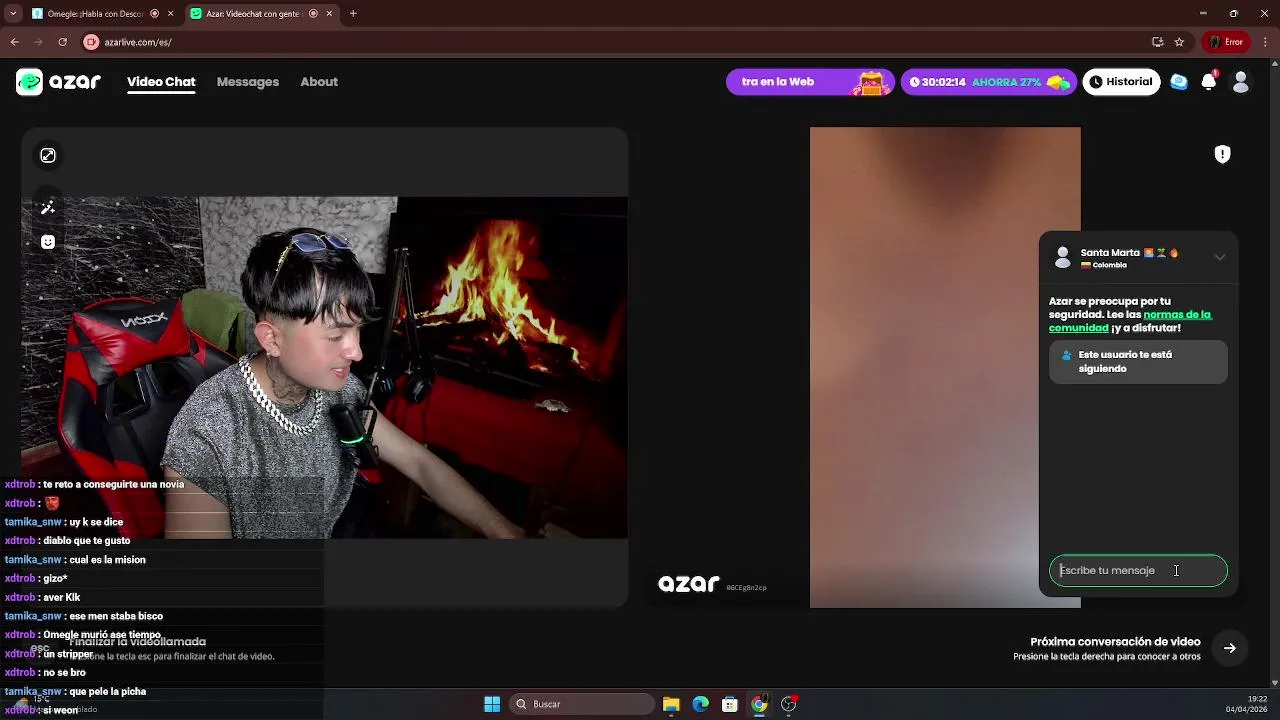Open the face filter smiley icon
The image size is (1280, 720).
coord(48,242)
